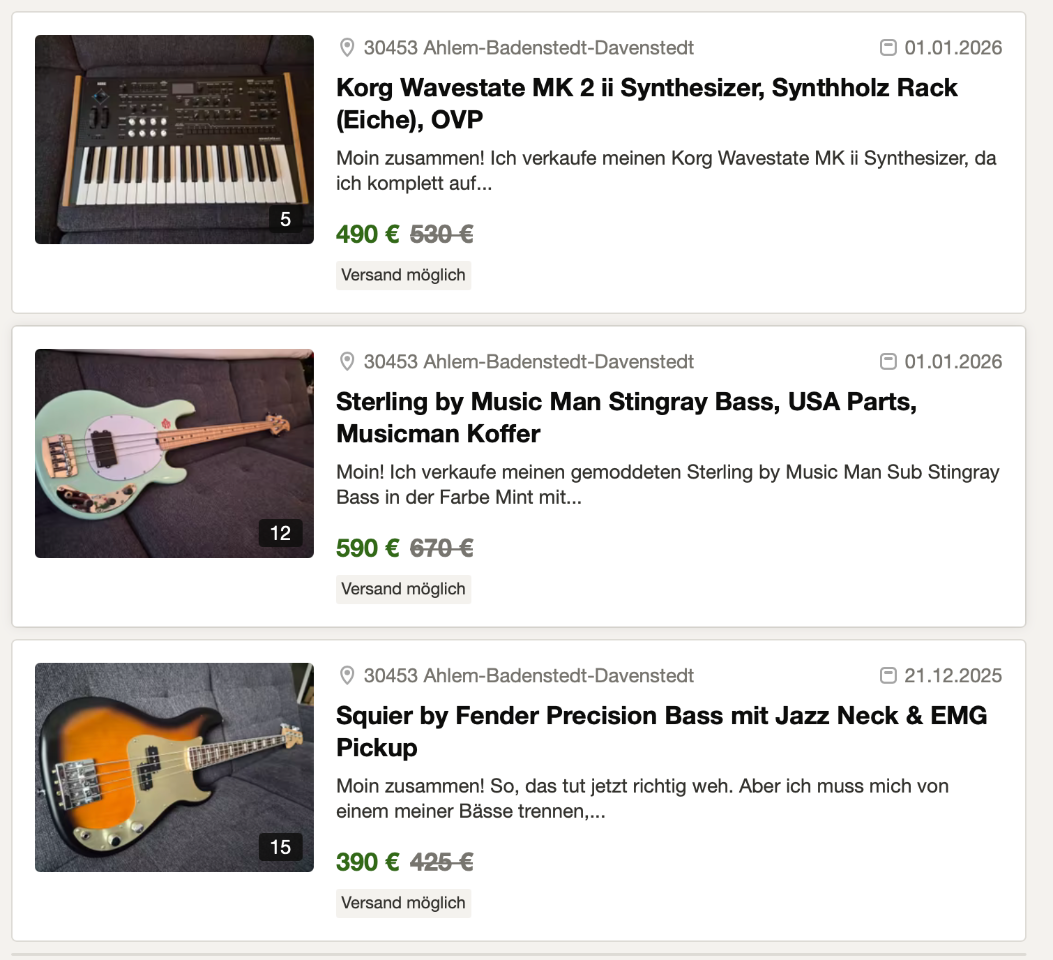Click 'Versand möglich' tag on Sterling listing

click(x=403, y=589)
